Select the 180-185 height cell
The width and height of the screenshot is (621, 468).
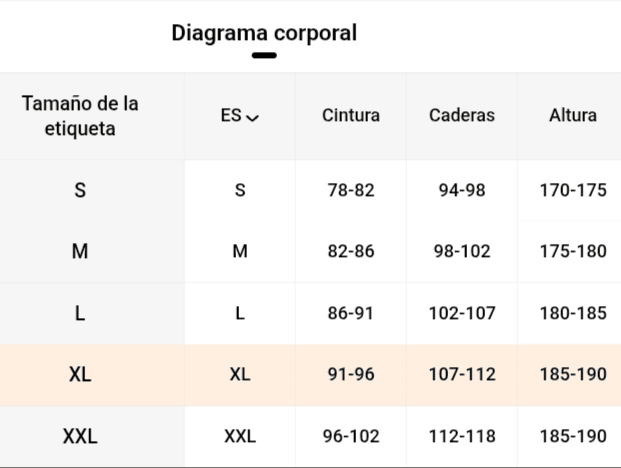(573, 313)
